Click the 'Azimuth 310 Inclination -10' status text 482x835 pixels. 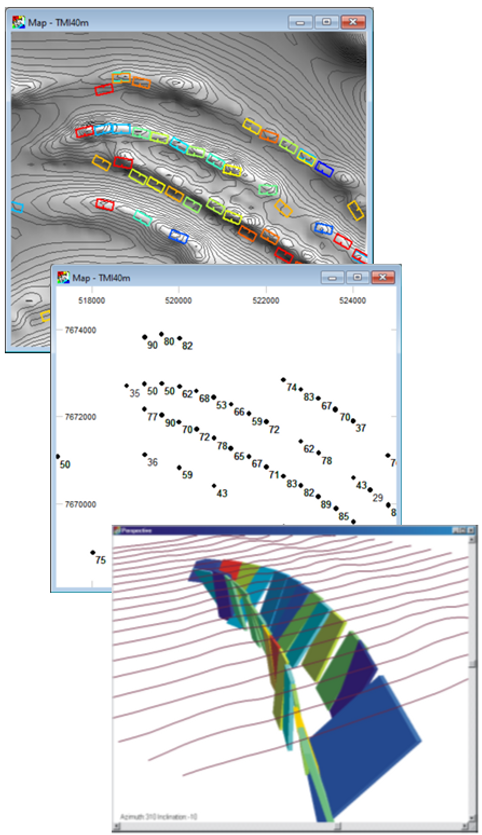(x=158, y=816)
